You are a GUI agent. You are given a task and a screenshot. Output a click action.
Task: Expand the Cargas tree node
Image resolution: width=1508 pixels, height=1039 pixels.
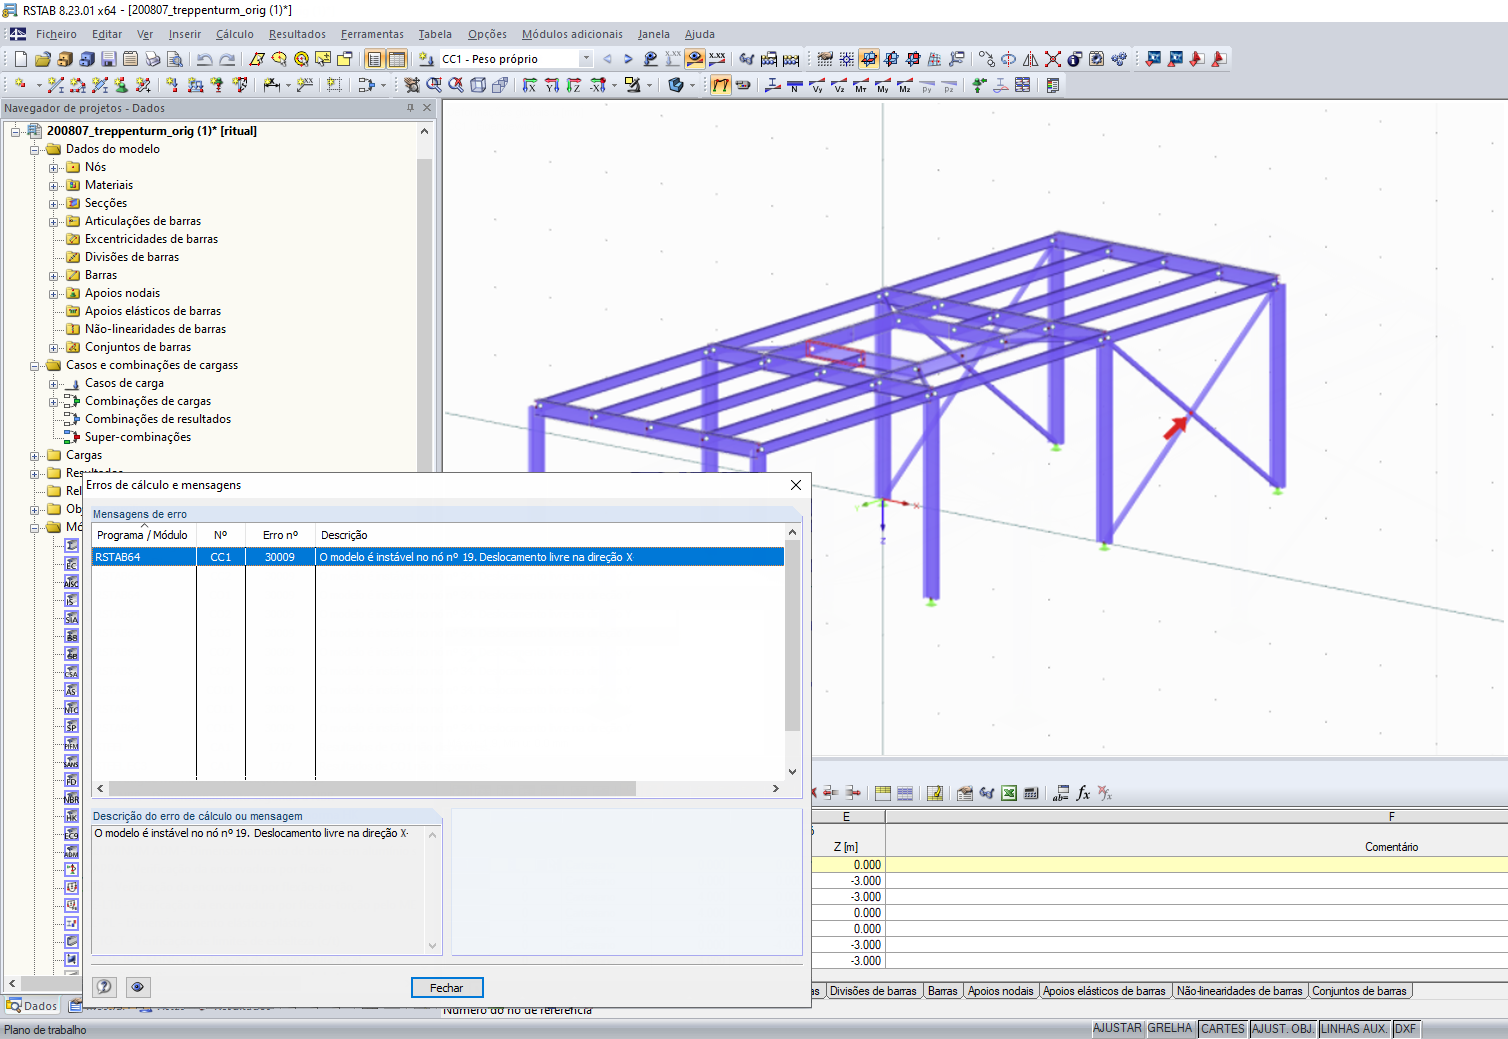coord(35,455)
